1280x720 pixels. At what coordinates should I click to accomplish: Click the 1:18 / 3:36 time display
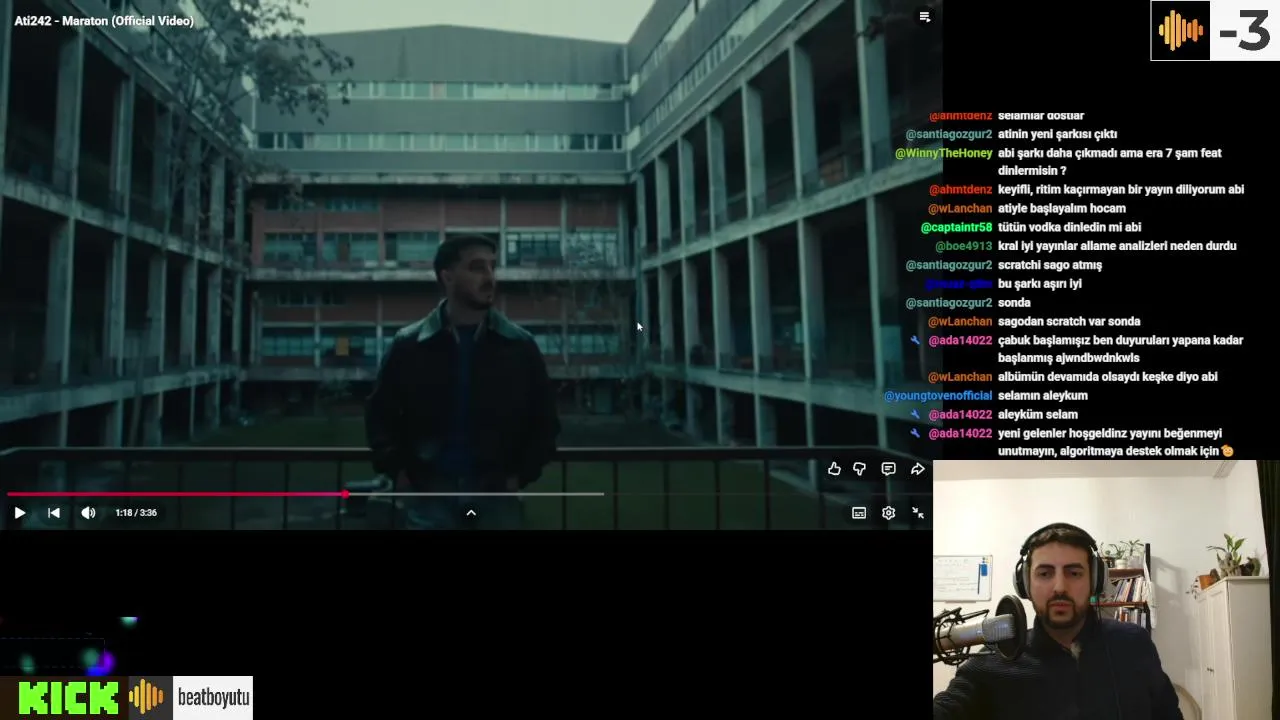tap(136, 513)
